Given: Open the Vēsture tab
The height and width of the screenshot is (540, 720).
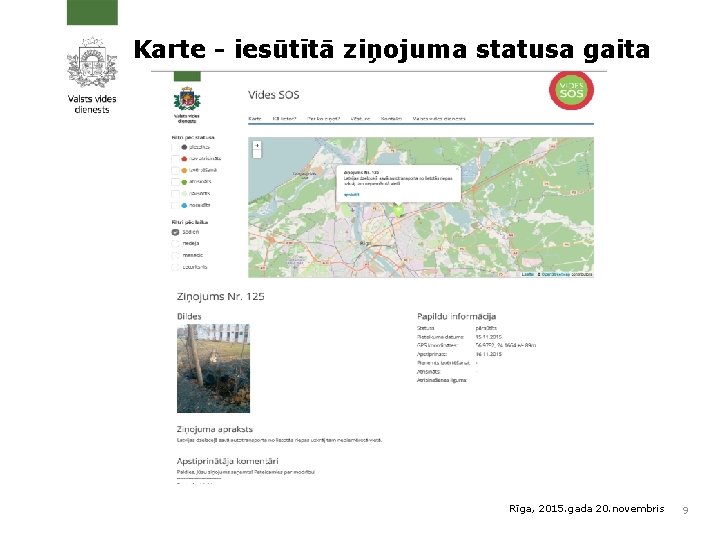Looking at the screenshot, I should 360,118.
